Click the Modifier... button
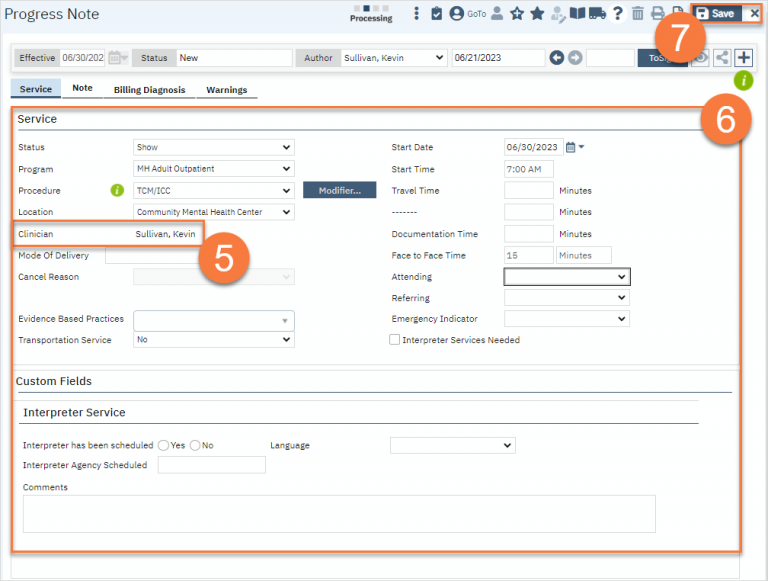768x581 pixels. (x=339, y=190)
